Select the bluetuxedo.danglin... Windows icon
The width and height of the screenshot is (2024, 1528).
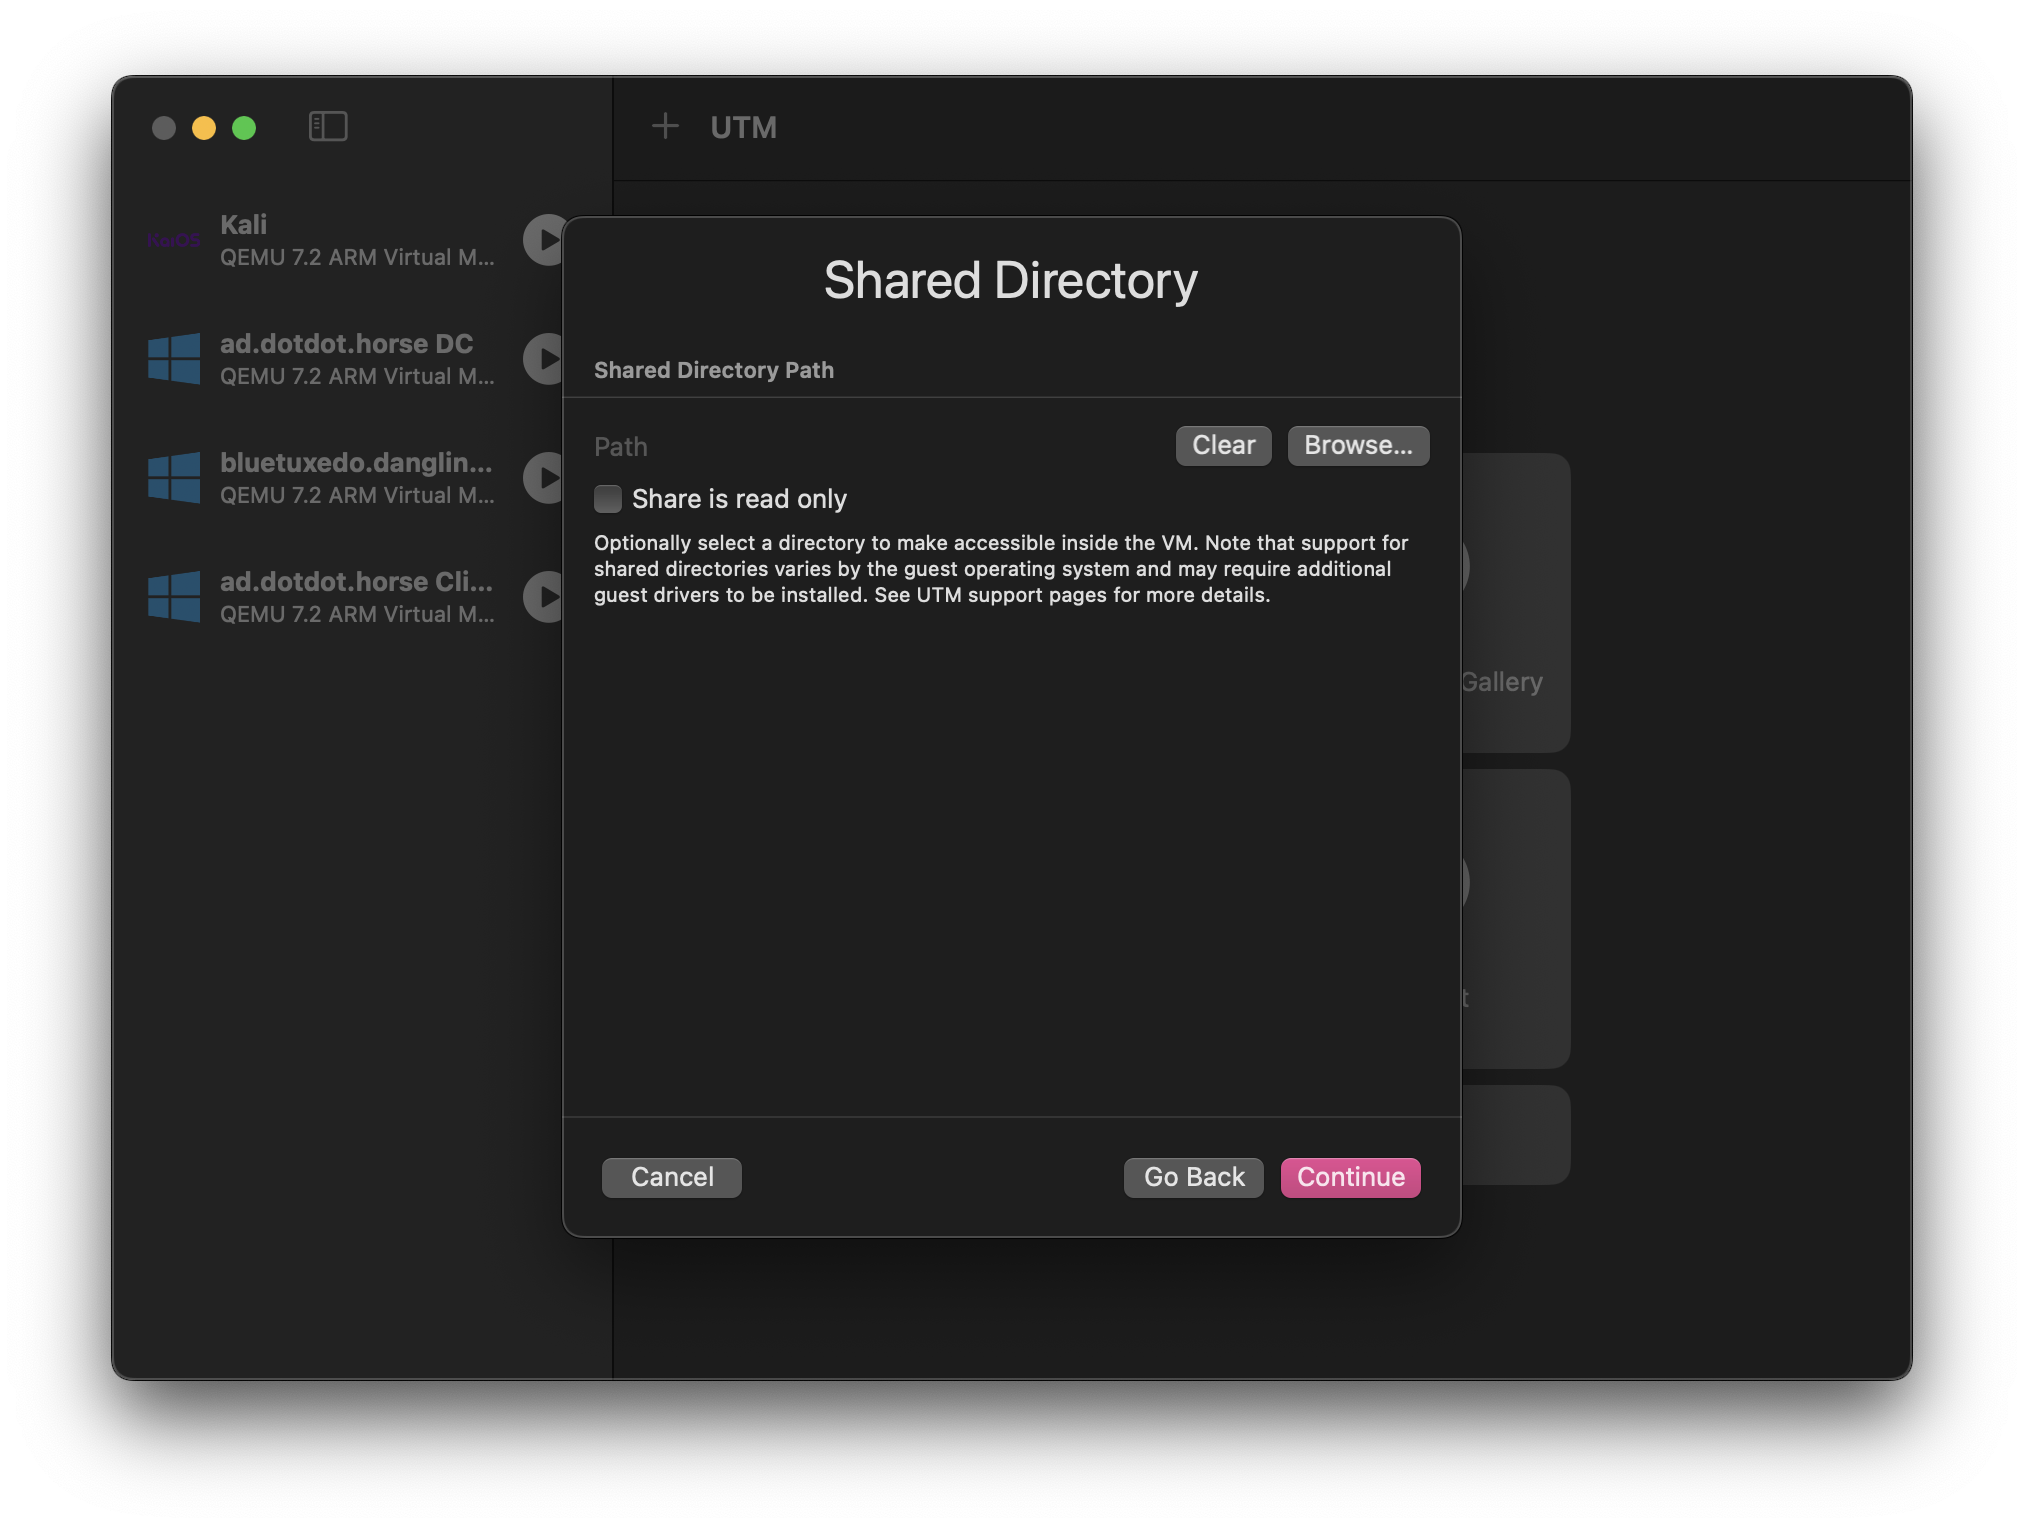(175, 475)
